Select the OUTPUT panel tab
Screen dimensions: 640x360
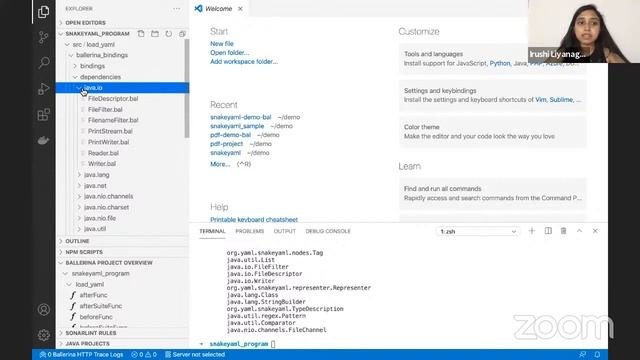pyautogui.click(x=284, y=231)
